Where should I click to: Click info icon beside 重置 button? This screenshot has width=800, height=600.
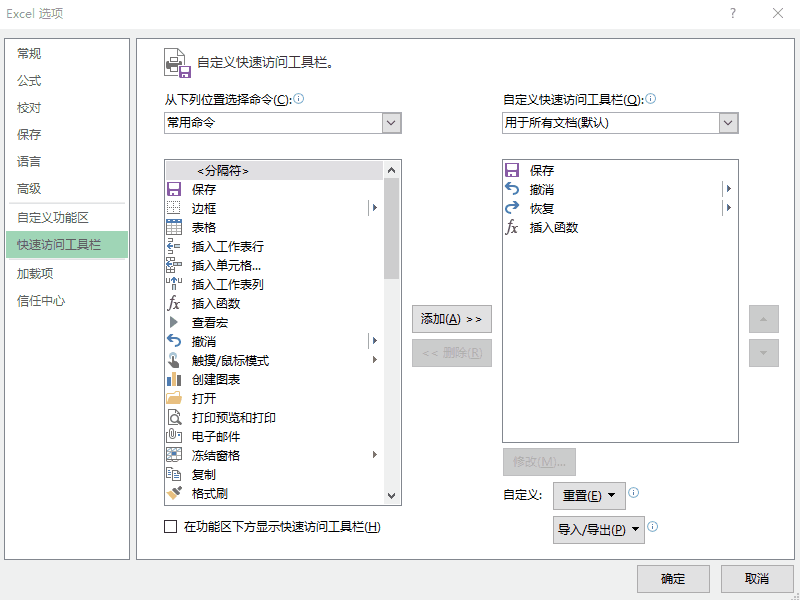tap(634, 492)
